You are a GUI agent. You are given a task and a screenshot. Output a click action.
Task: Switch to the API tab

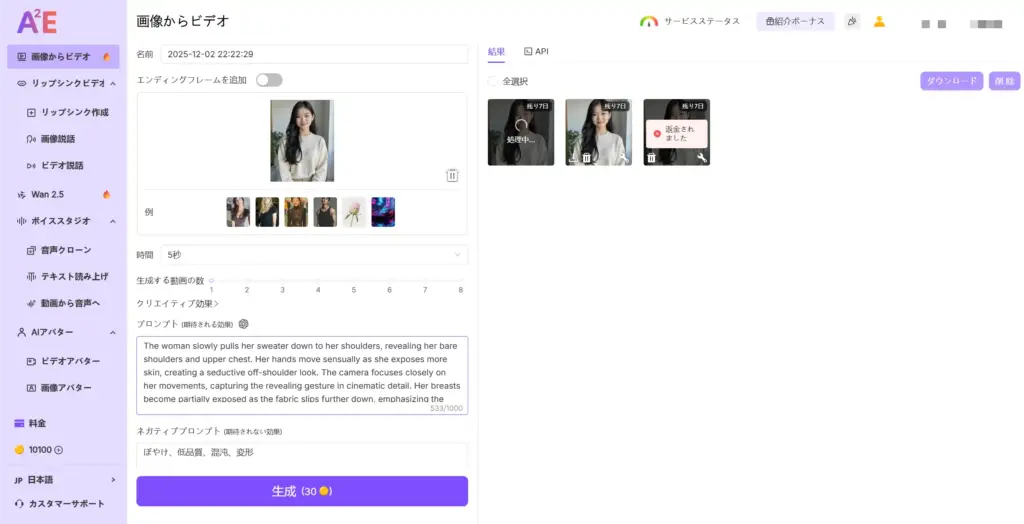(536, 51)
